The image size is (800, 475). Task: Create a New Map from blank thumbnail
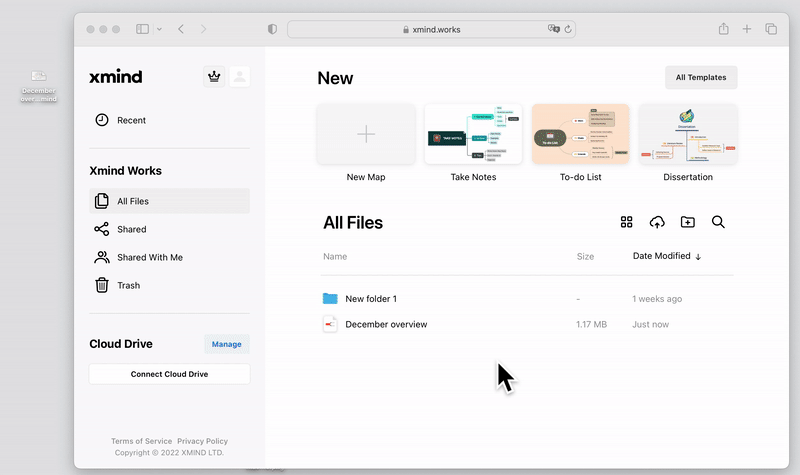366,134
